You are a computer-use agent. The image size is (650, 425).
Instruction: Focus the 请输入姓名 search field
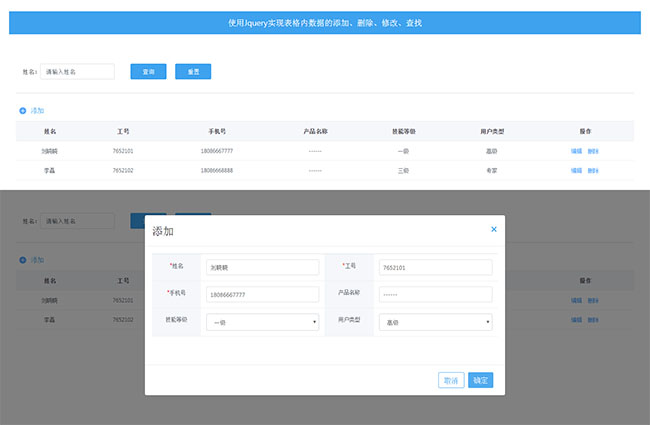pos(77,72)
